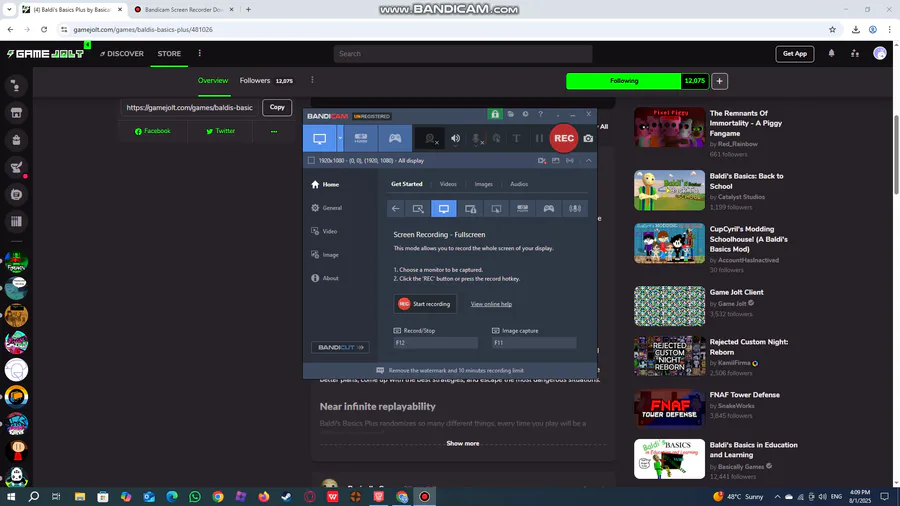
Task: Toggle the recording area checkbox beside 1920x1080
Action: point(311,161)
